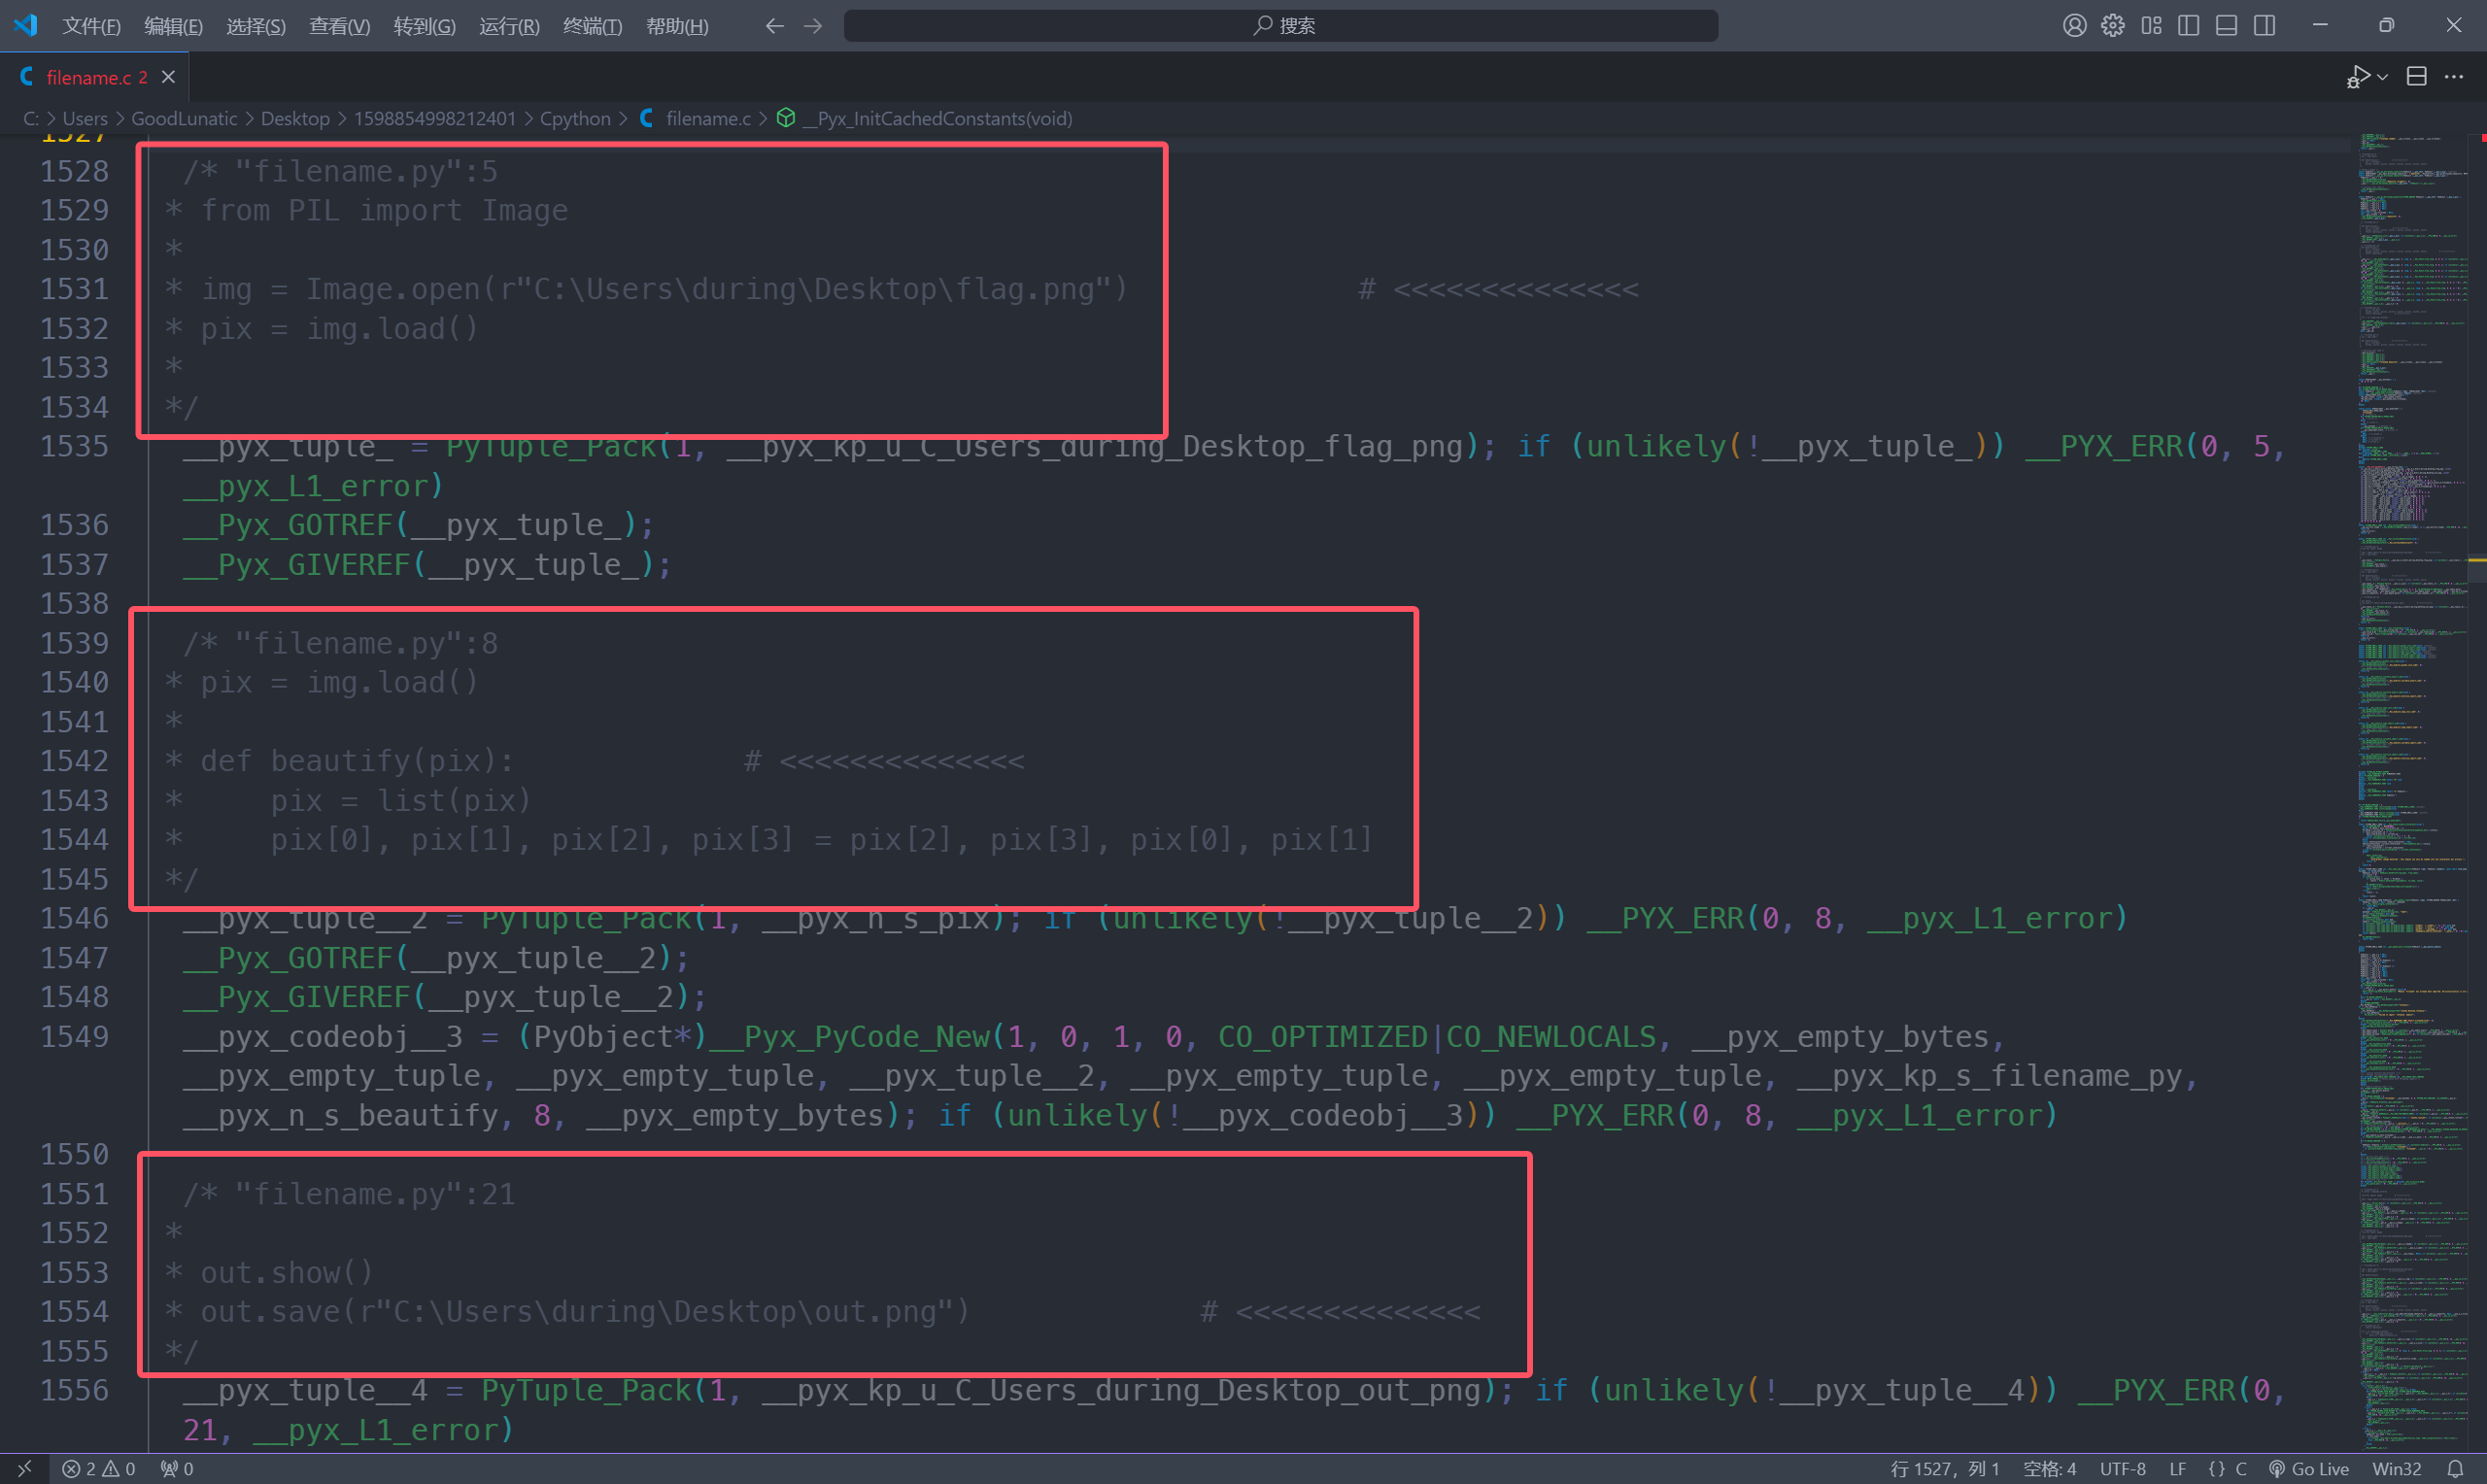Click Win32 configuration in status bar

pos(2396,1469)
